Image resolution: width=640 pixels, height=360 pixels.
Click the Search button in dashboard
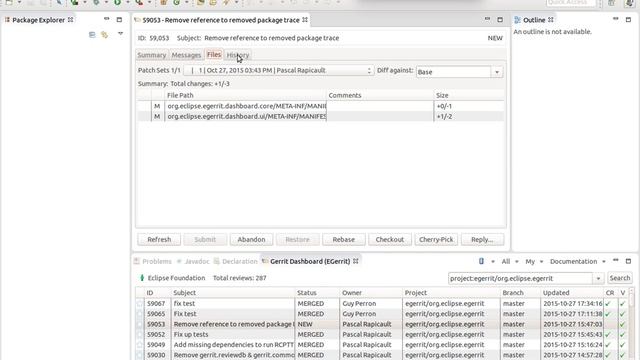pos(620,278)
